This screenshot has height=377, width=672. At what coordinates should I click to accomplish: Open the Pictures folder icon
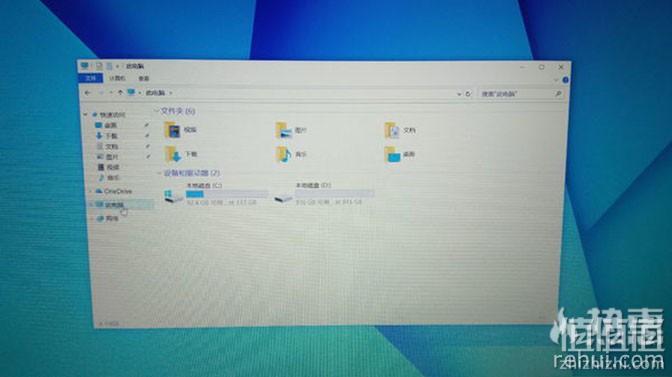[x=284, y=130]
